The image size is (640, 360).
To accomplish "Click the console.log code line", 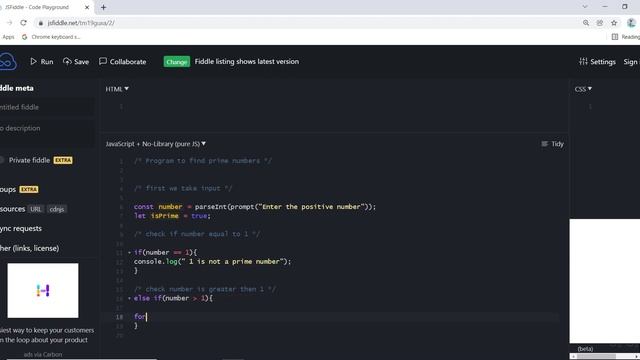I will point(212,262).
